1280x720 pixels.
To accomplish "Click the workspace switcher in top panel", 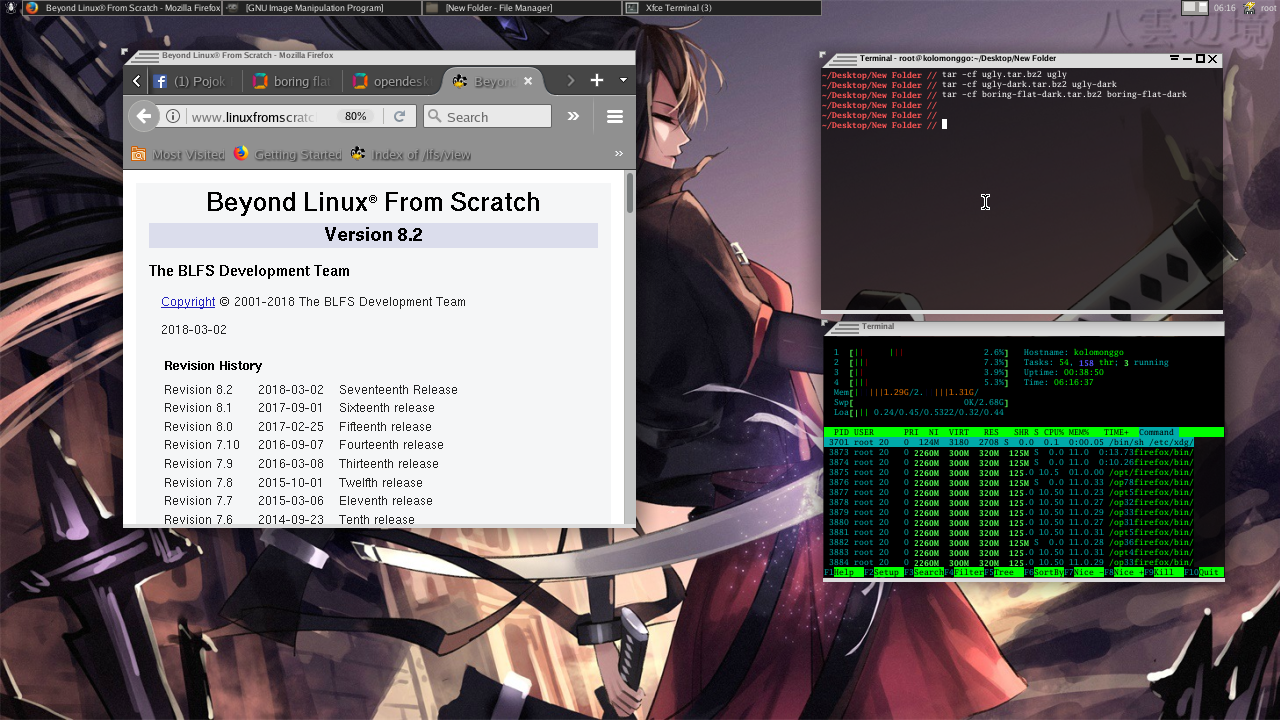I will [x=1195, y=7].
